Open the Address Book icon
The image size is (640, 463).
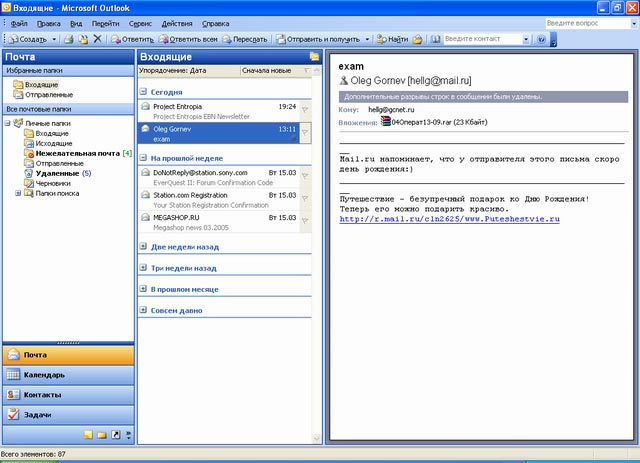point(436,39)
